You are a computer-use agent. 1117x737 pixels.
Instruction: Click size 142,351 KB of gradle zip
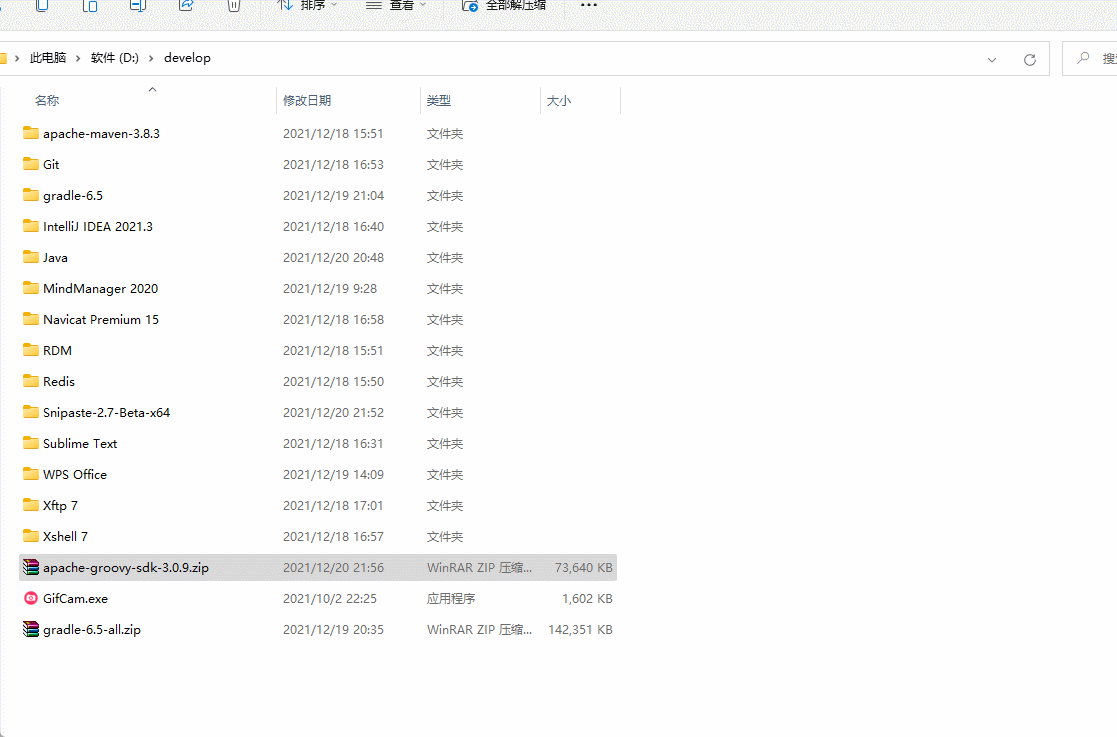[x=580, y=629]
